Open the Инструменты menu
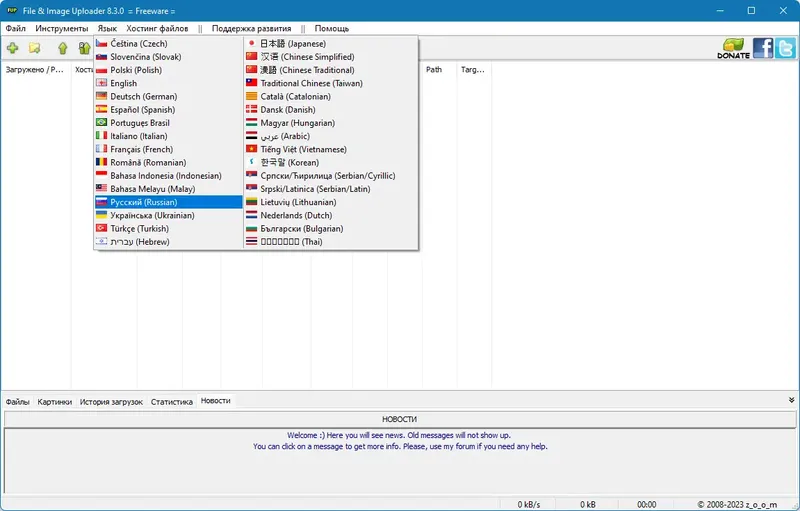The width and height of the screenshot is (800, 511). pyautogui.click(x=62, y=29)
